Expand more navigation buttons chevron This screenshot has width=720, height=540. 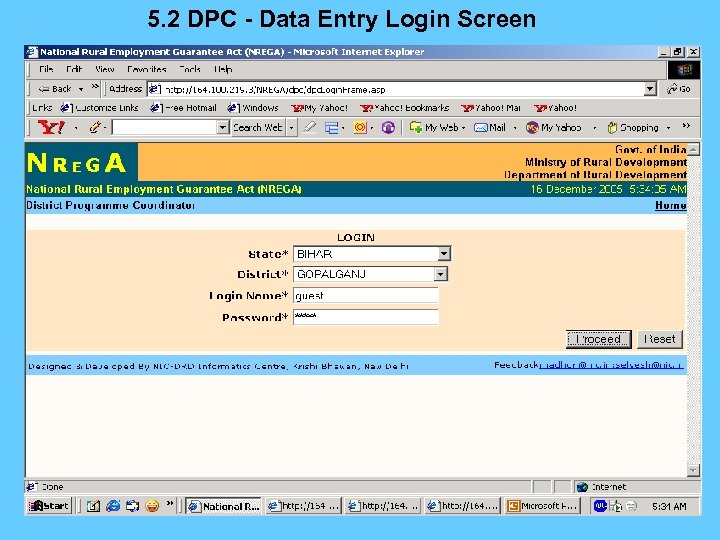pos(95,86)
